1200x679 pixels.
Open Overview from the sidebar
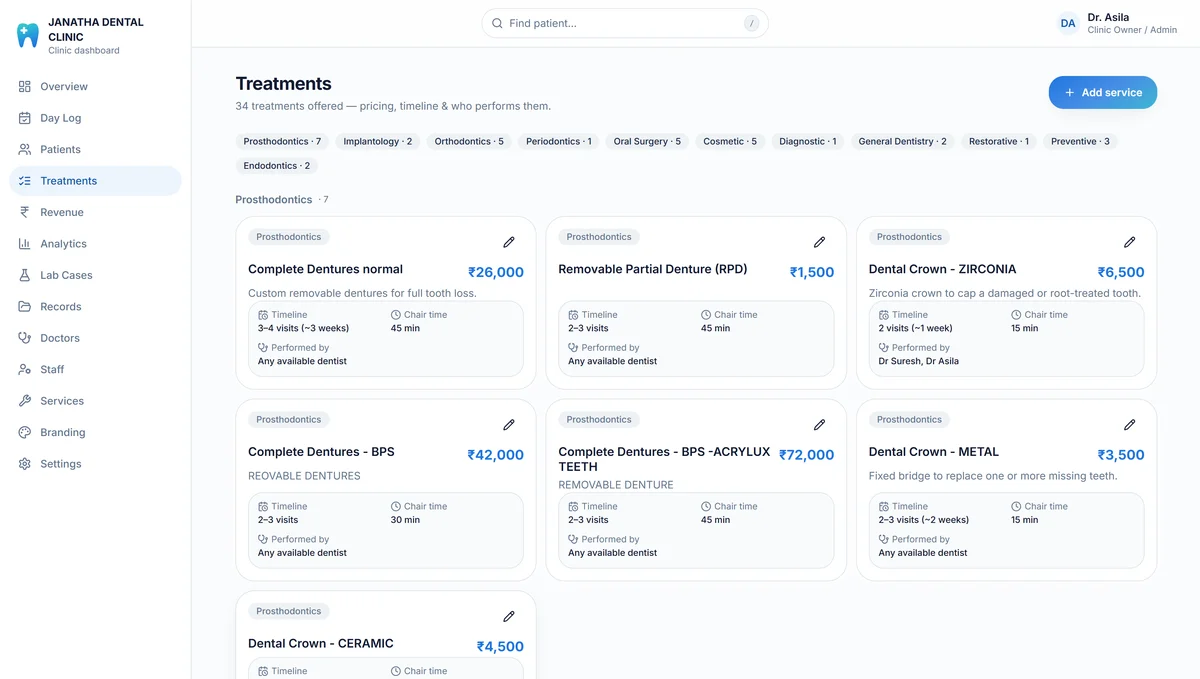[x=95, y=86]
